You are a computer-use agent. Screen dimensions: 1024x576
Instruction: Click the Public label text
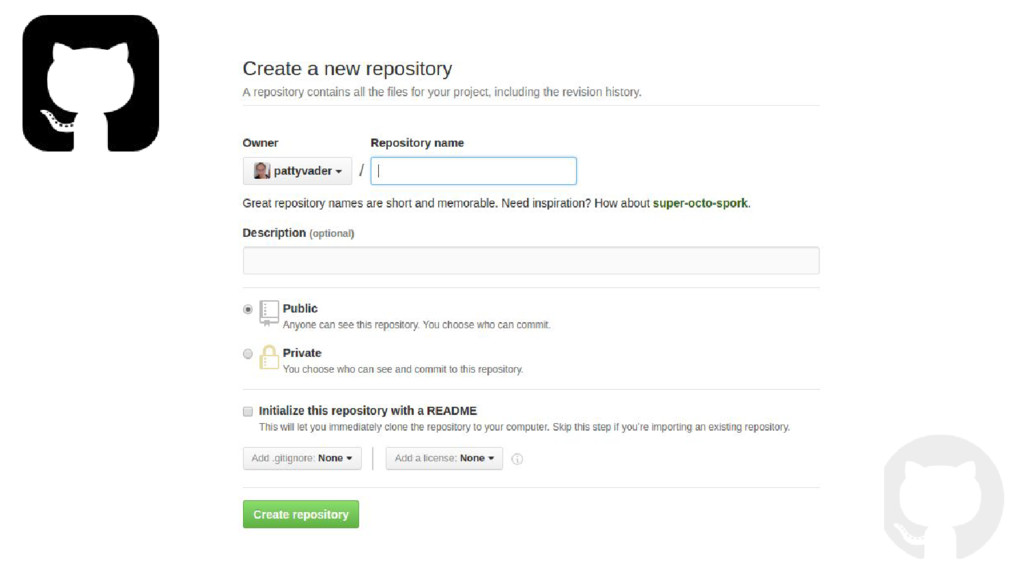[300, 308]
